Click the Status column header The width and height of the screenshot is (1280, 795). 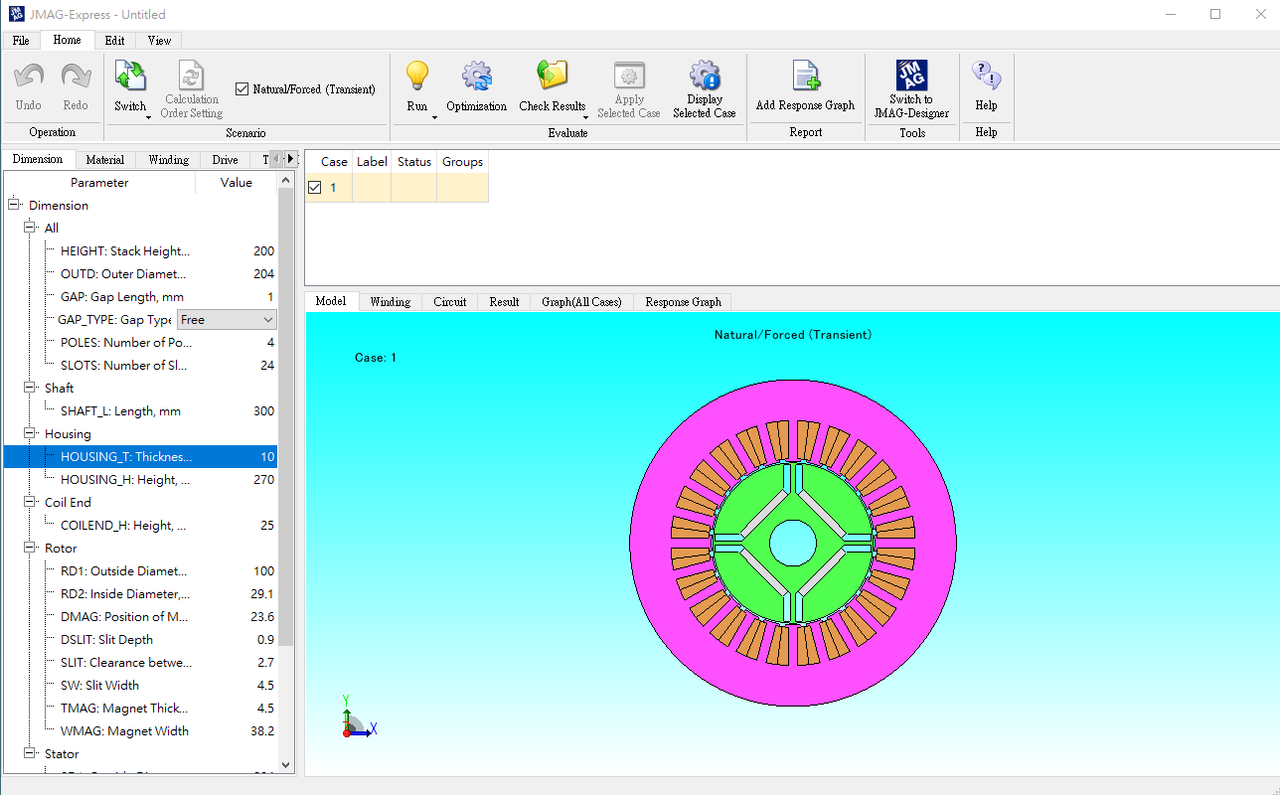point(414,162)
